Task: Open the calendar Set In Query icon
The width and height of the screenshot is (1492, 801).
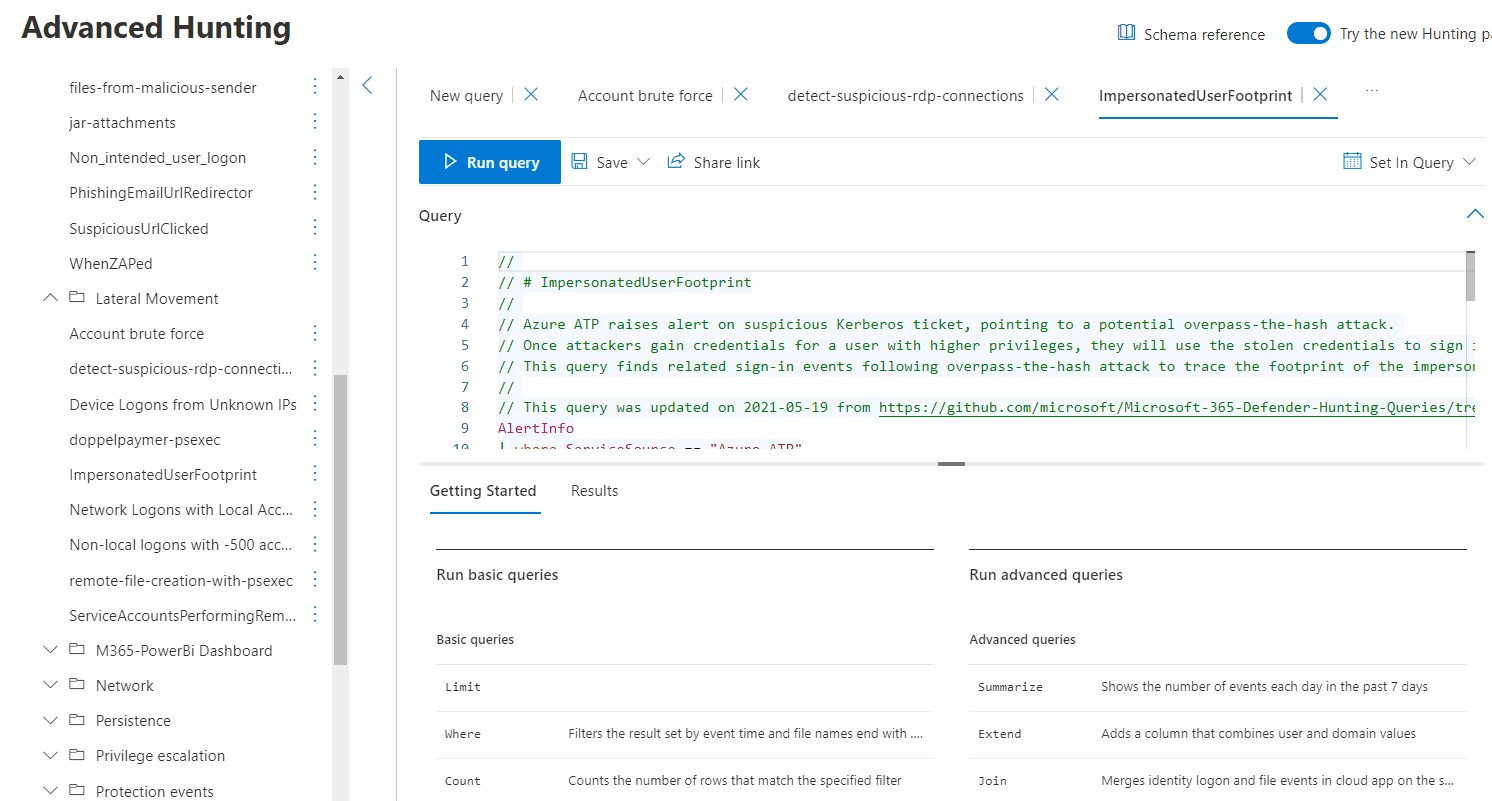Action: (x=1352, y=162)
